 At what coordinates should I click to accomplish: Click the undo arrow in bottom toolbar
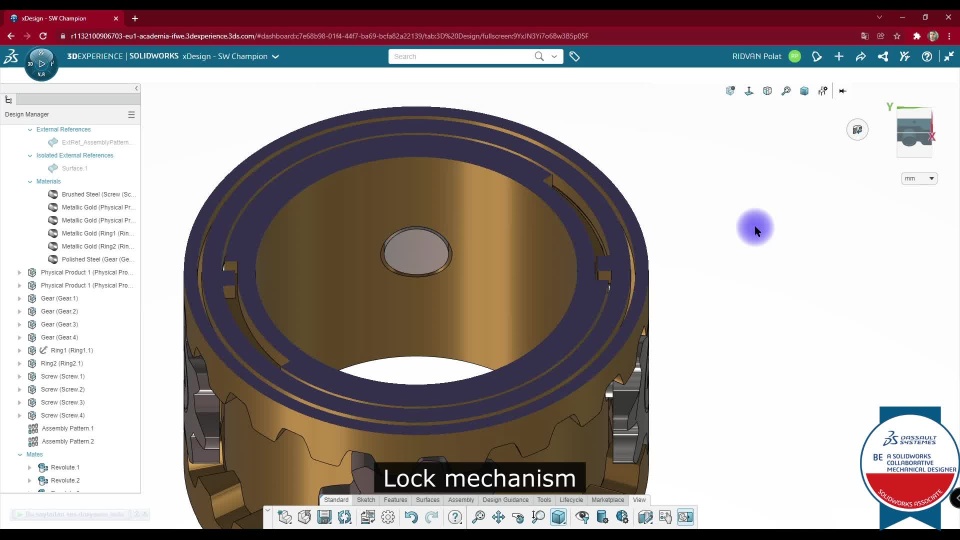pos(411,517)
